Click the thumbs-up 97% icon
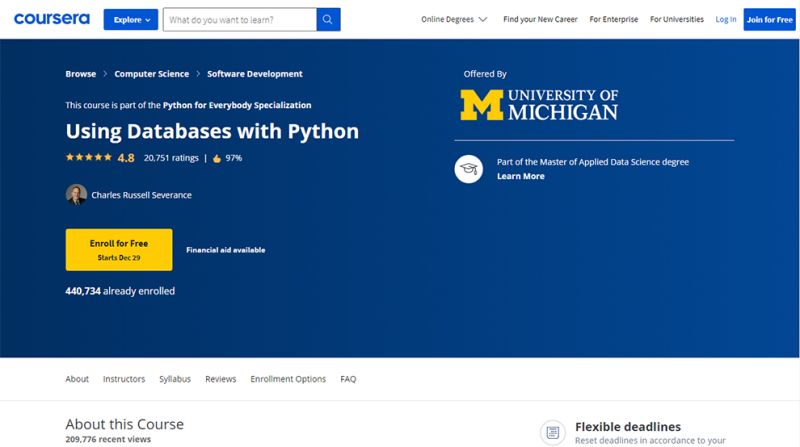800x447 pixels. 217,158
